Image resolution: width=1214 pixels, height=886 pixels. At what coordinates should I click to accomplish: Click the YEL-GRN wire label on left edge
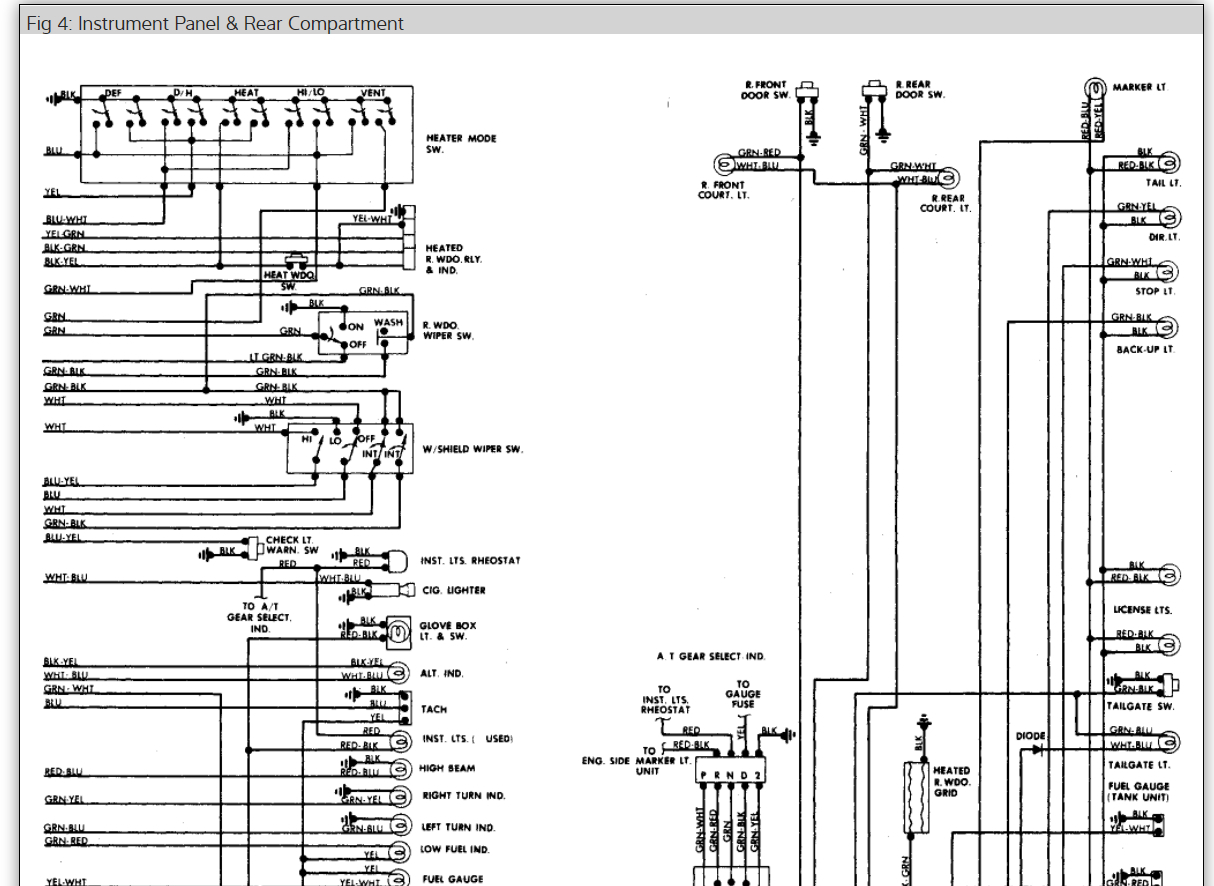pyautogui.click(x=65, y=234)
